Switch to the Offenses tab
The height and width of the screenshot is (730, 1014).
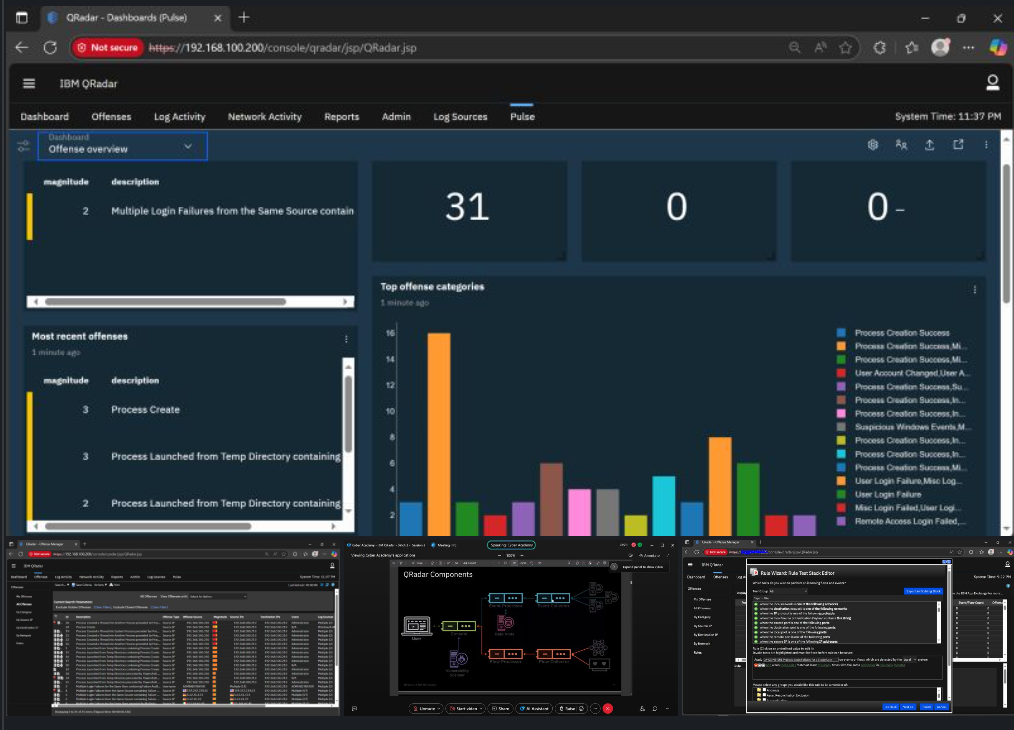[111, 116]
